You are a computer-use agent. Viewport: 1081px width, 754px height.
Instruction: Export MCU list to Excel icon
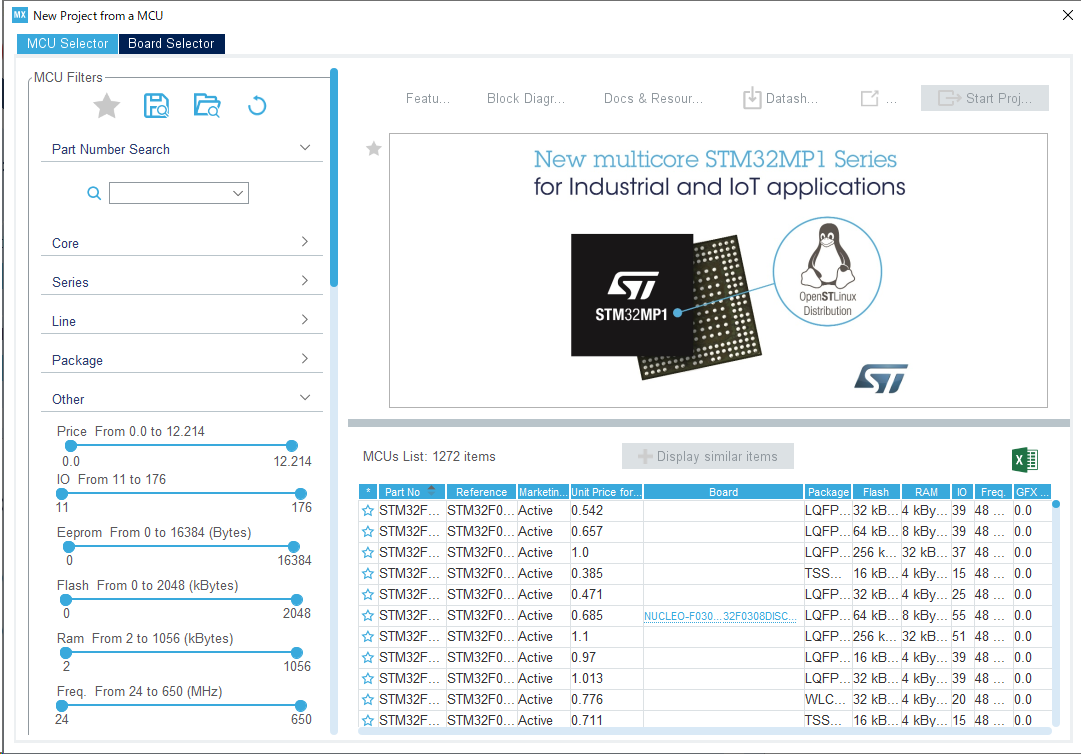coord(1024,460)
